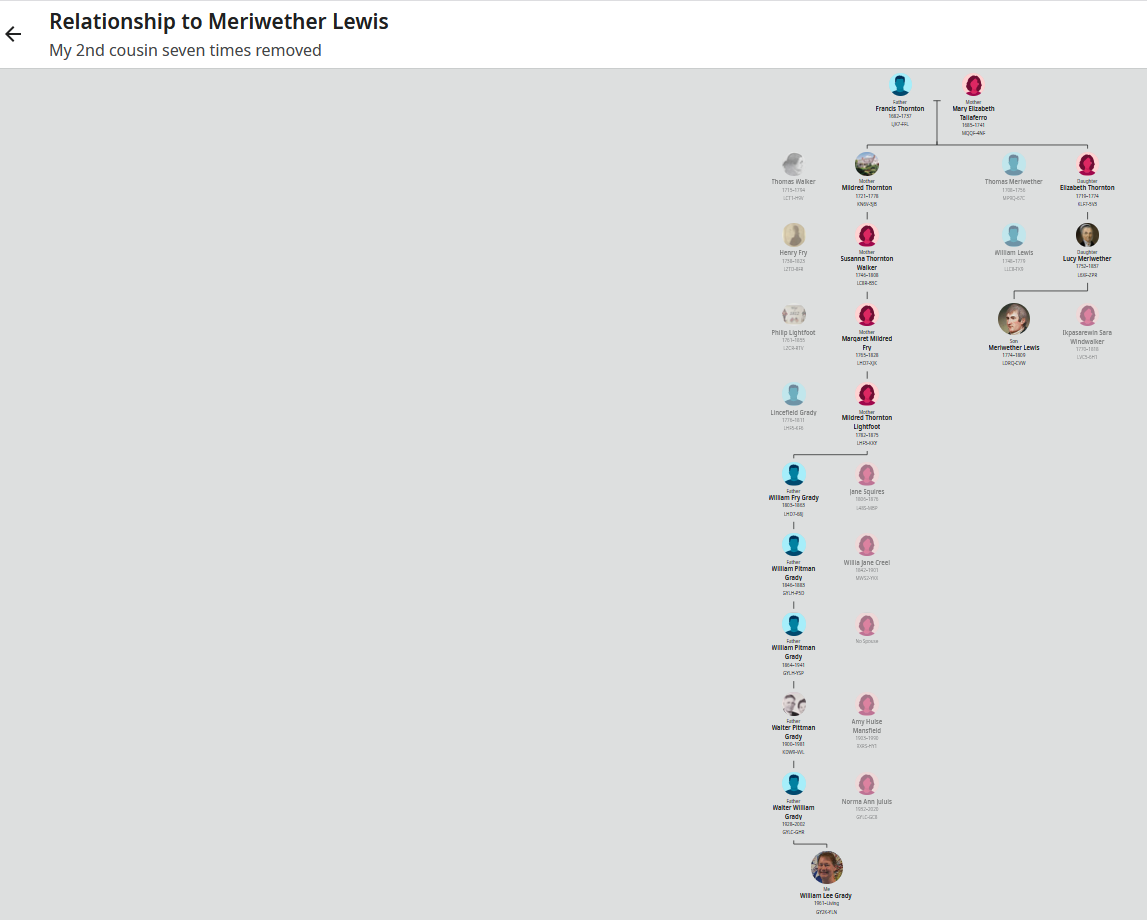The width and height of the screenshot is (1147, 920).
Task: Open the Meriwether Lewis portrait thumbnail
Action: 1014,319
